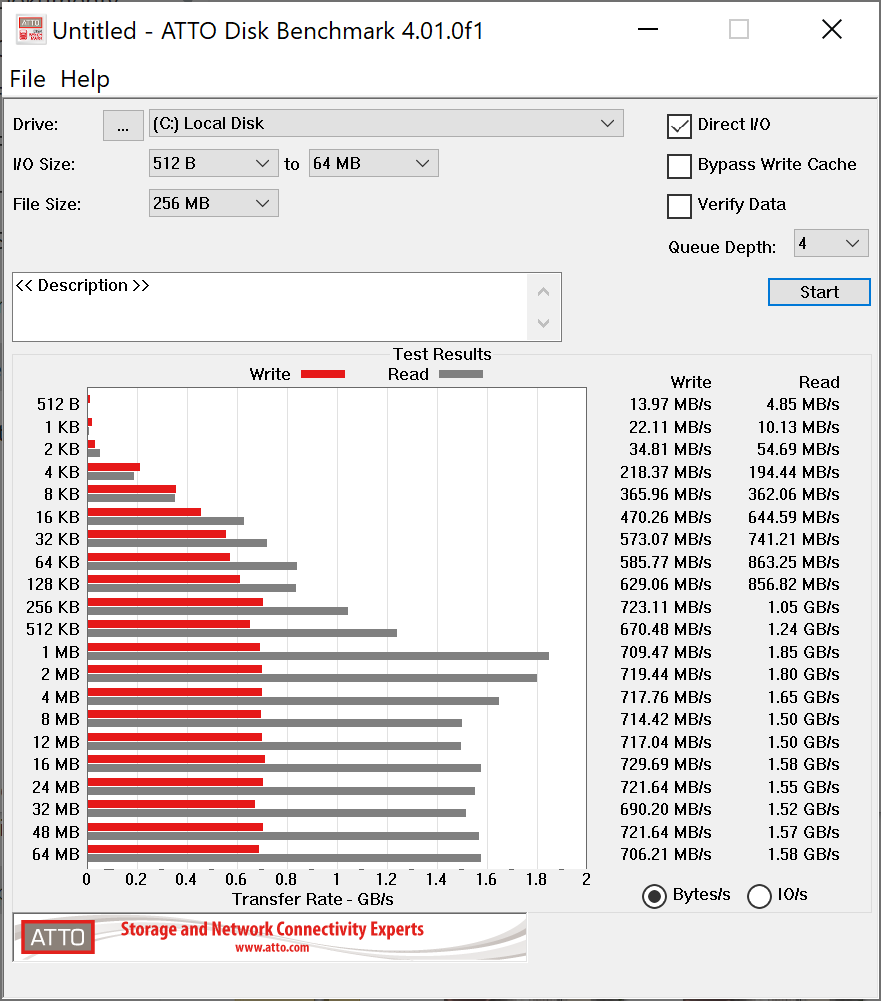This screenshot has height=1001, width=881.
Task: Enable the Verify Data checkbox
Action: 680,206
